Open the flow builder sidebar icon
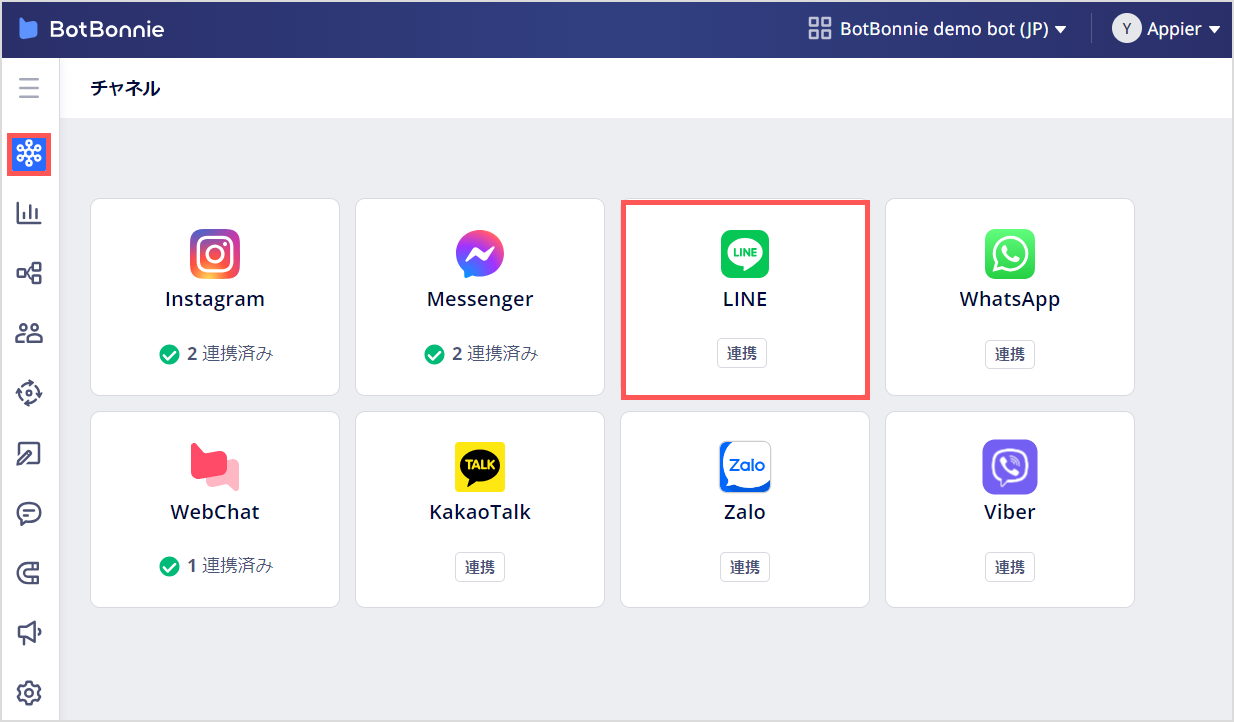Screen dimensions: 1234x722 (x=29, y=273)
